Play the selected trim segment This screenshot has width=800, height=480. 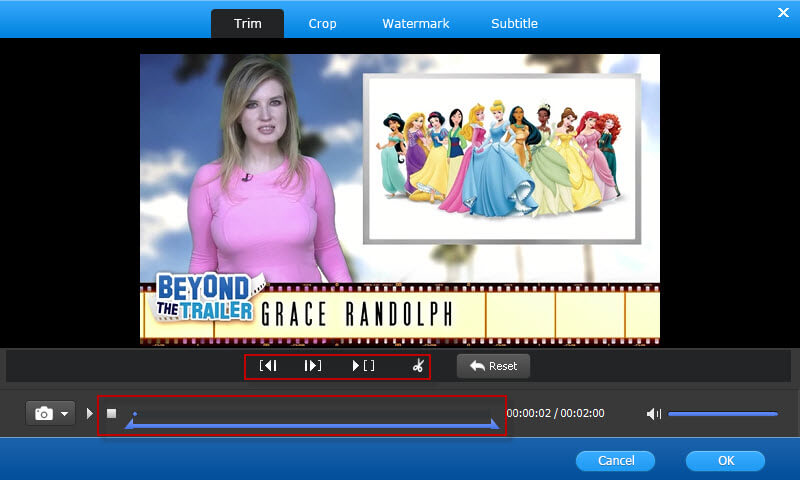pyautogui.click(x=363, y=366)
